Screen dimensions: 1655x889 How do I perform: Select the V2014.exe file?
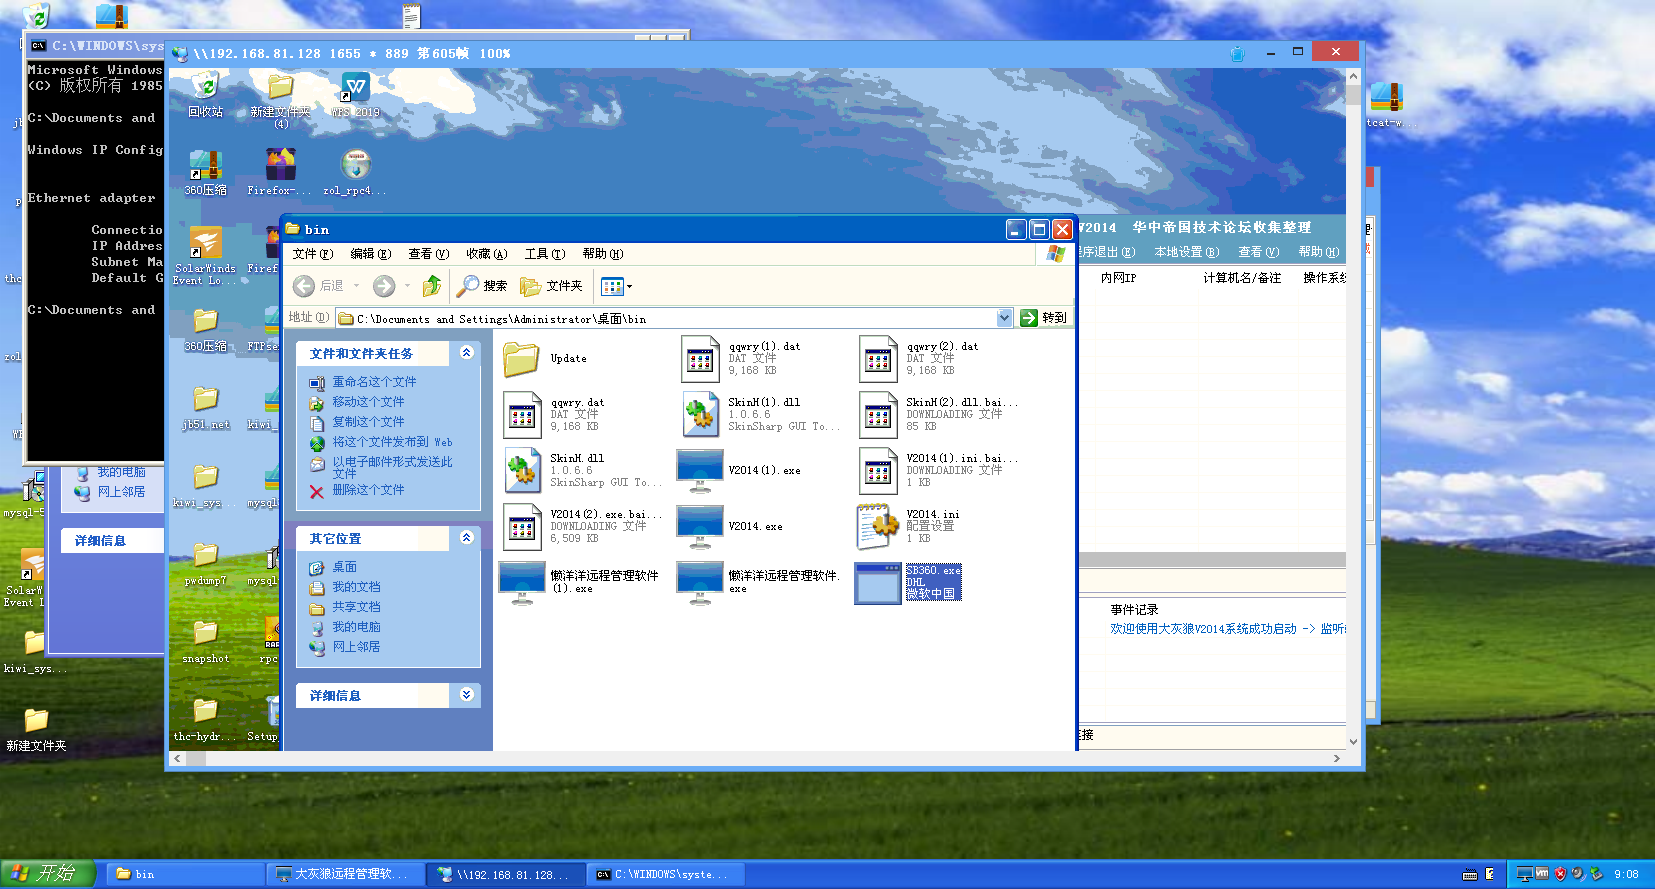pos(731,526)
